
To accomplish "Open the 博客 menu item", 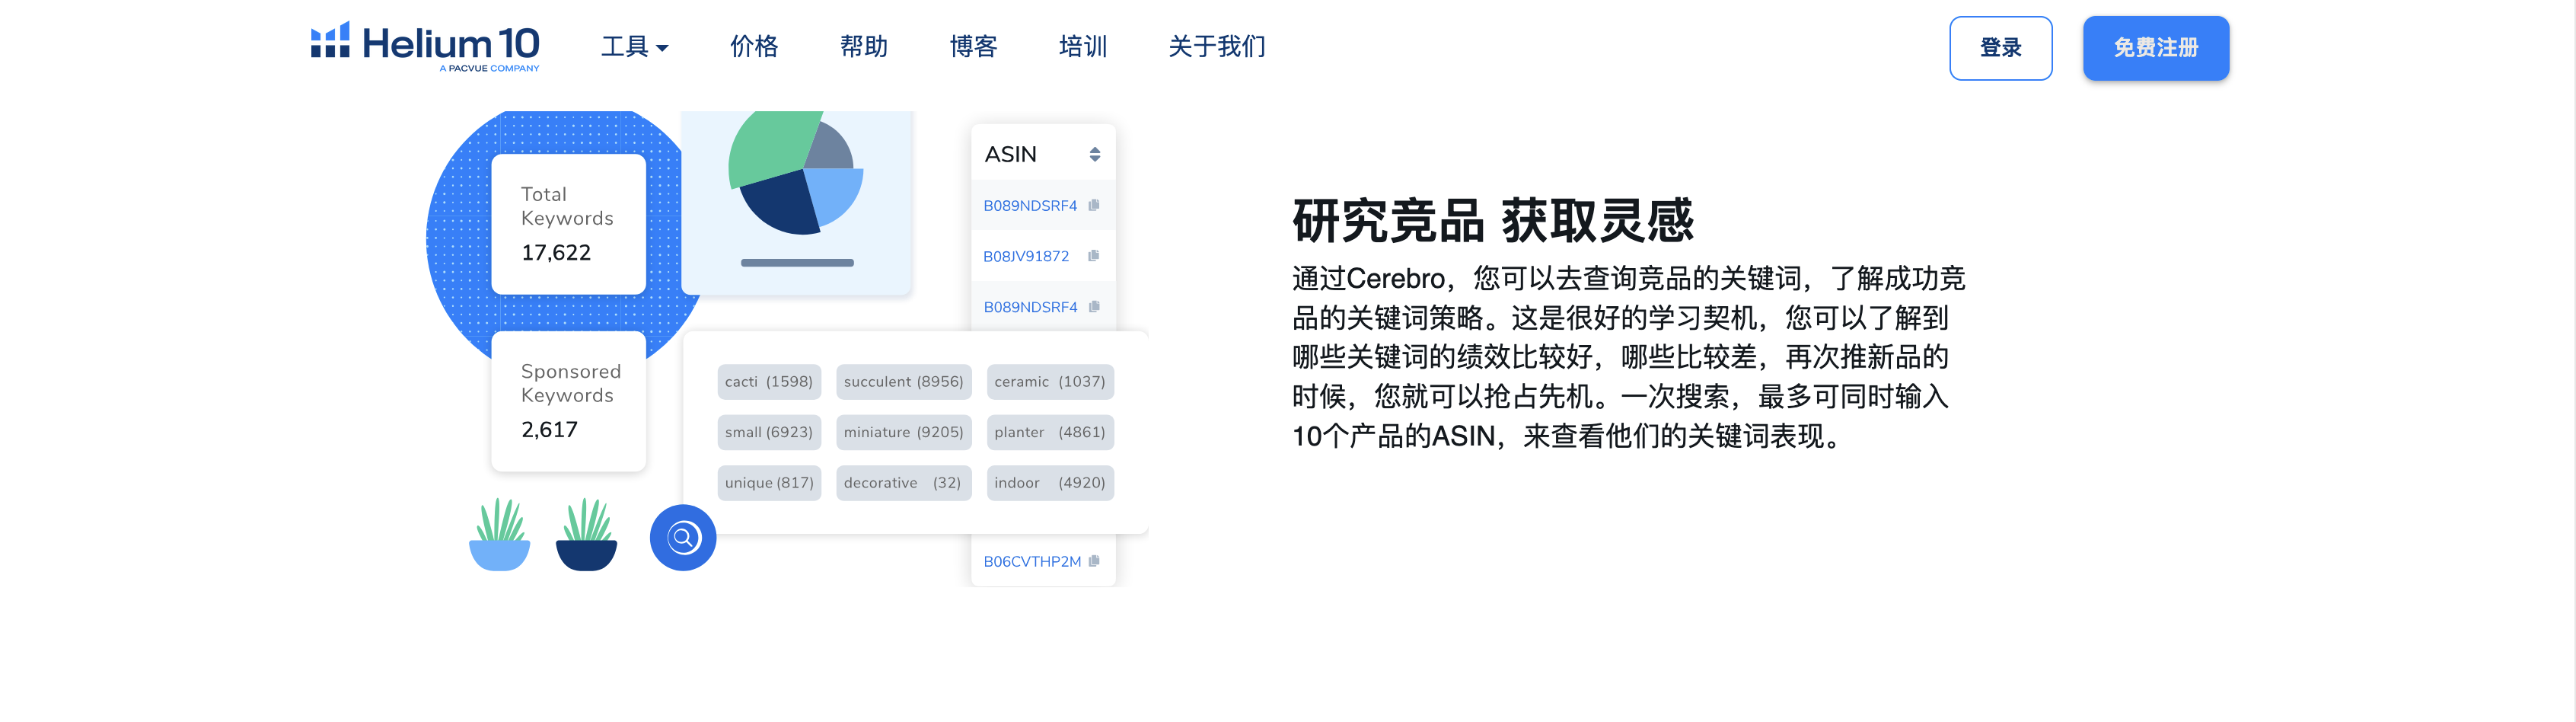I will click(x=972, y=47).
